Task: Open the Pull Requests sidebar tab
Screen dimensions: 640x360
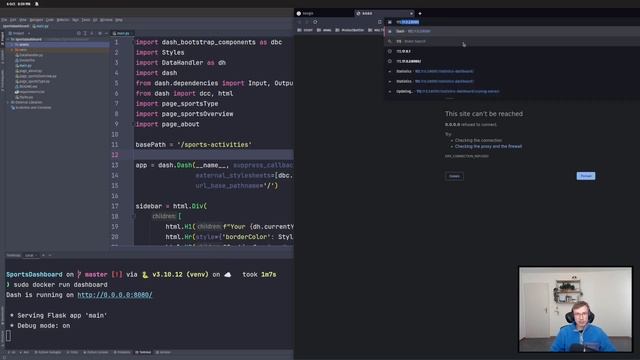Action: 2,80
